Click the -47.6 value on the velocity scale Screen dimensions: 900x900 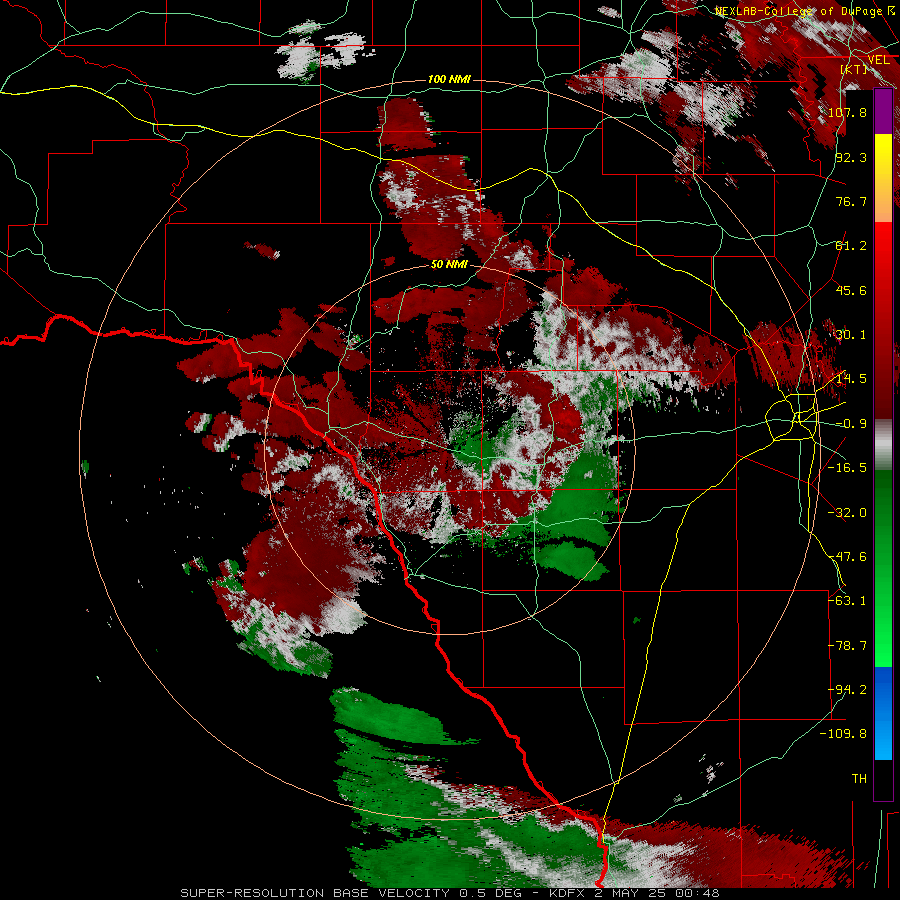coord(847,557)
